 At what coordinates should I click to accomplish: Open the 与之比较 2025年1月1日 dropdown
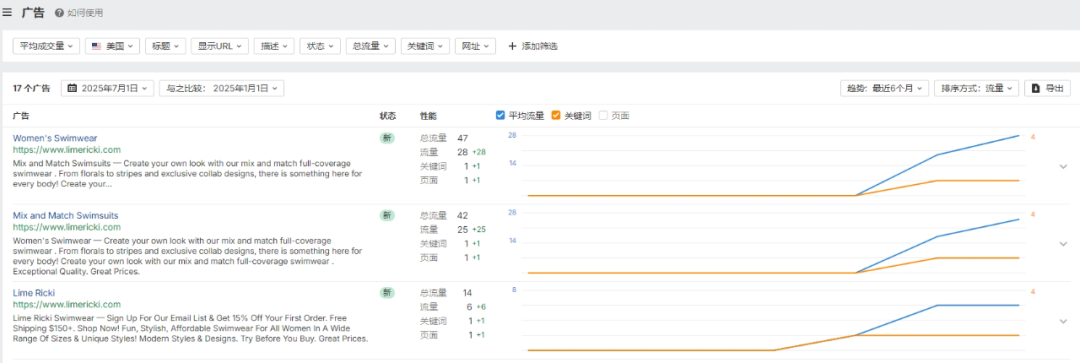(x=221, y=88)
